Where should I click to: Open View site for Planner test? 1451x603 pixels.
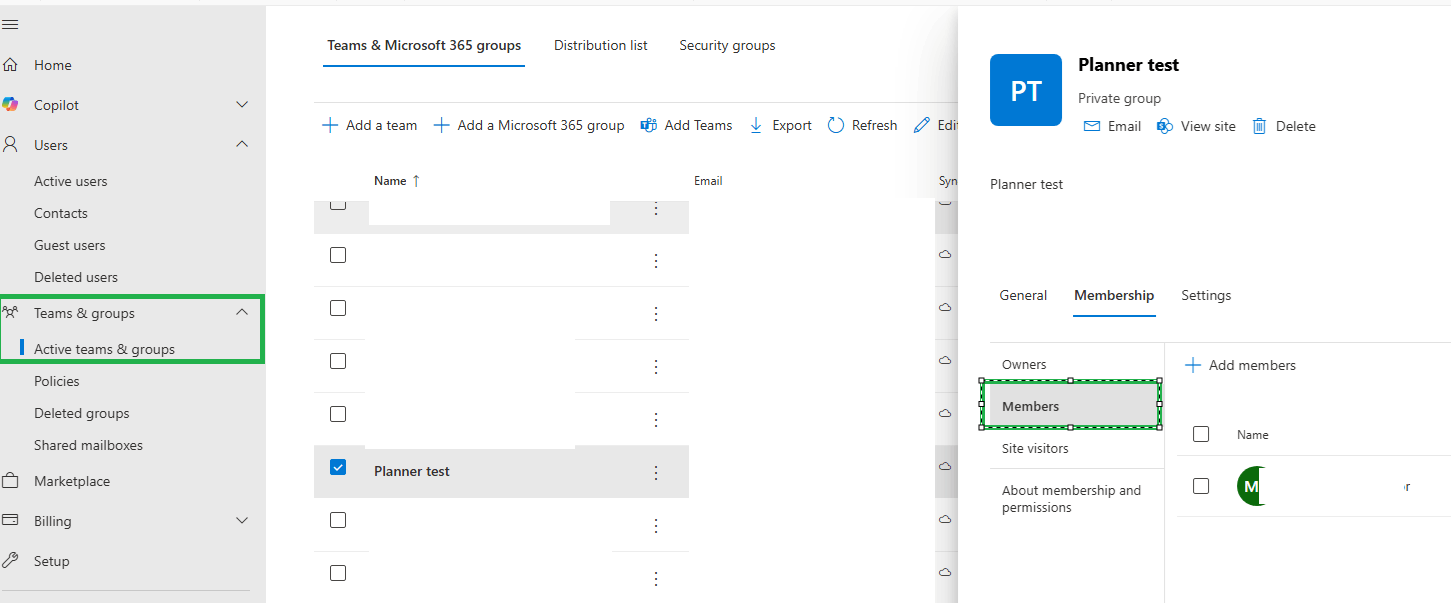pyautogui.click(x=1196, y=126)
